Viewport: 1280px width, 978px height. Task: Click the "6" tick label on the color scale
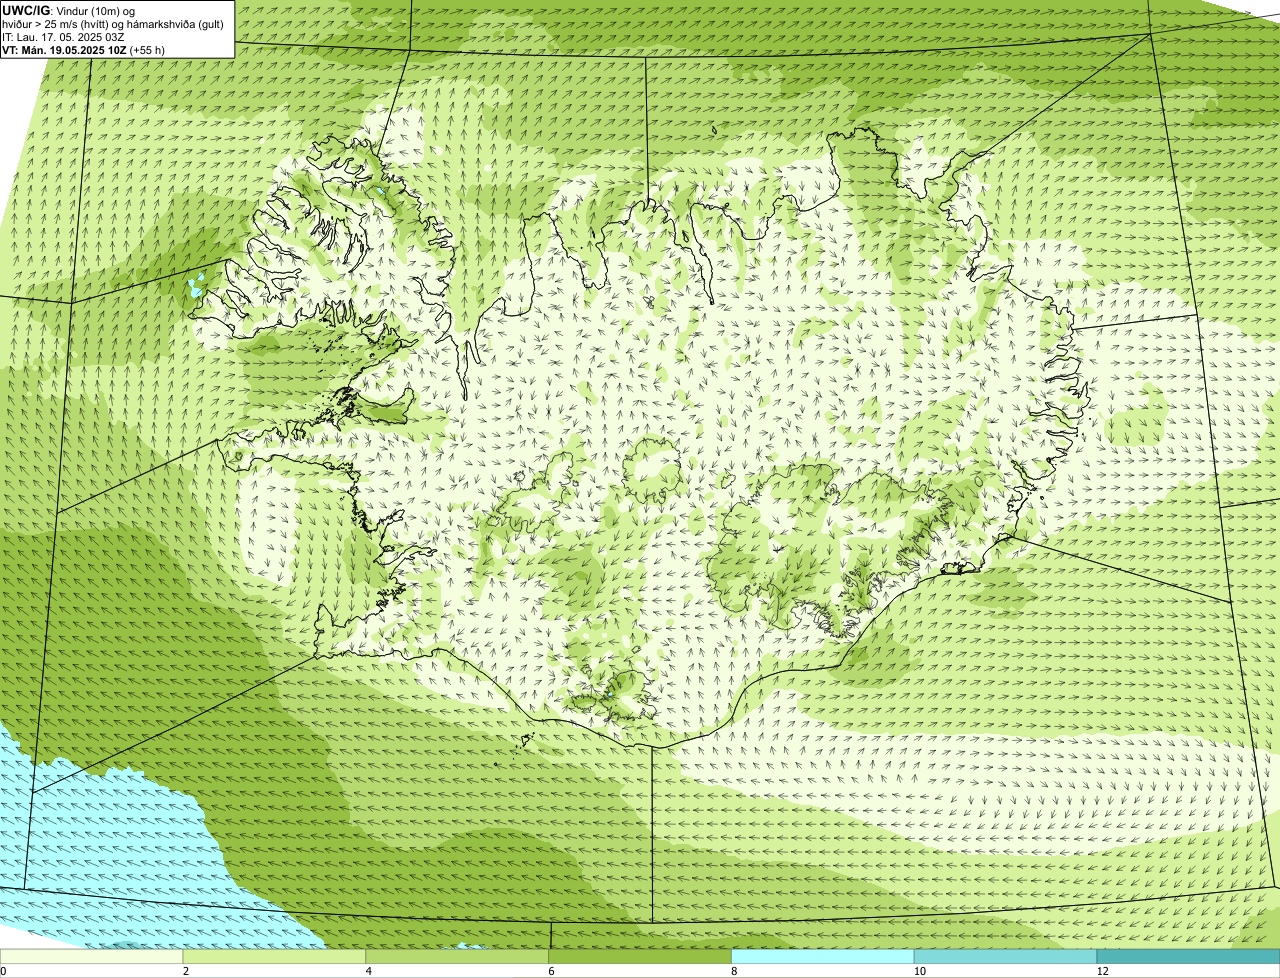point(550,971)
